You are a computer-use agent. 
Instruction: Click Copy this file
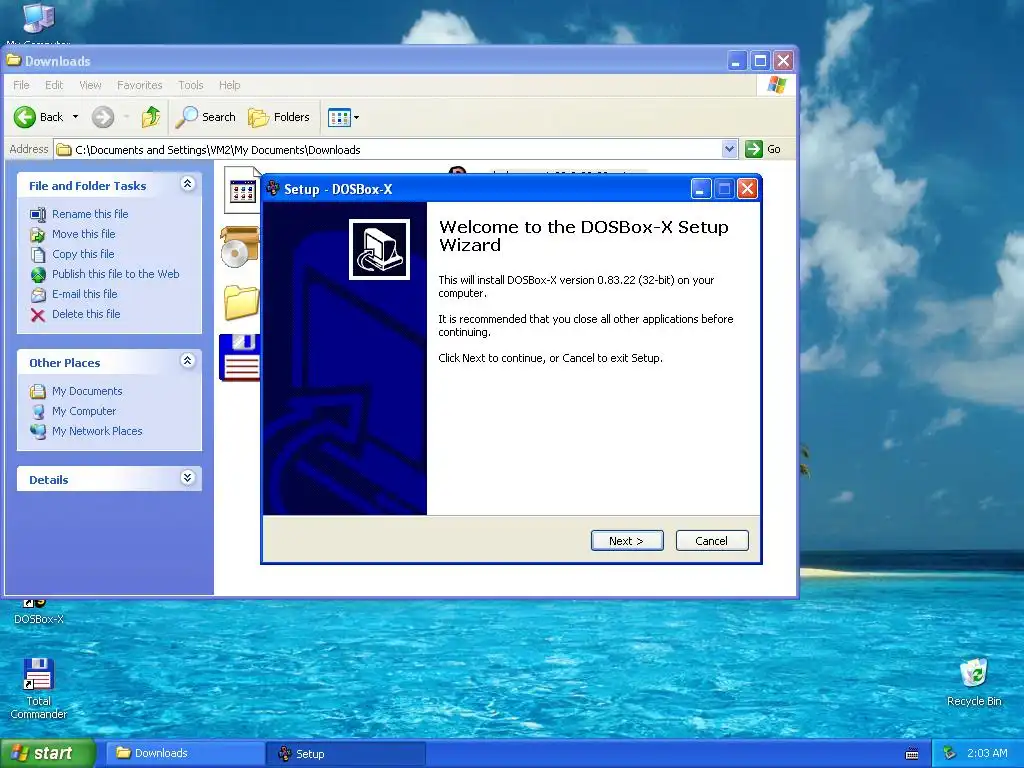83,254
